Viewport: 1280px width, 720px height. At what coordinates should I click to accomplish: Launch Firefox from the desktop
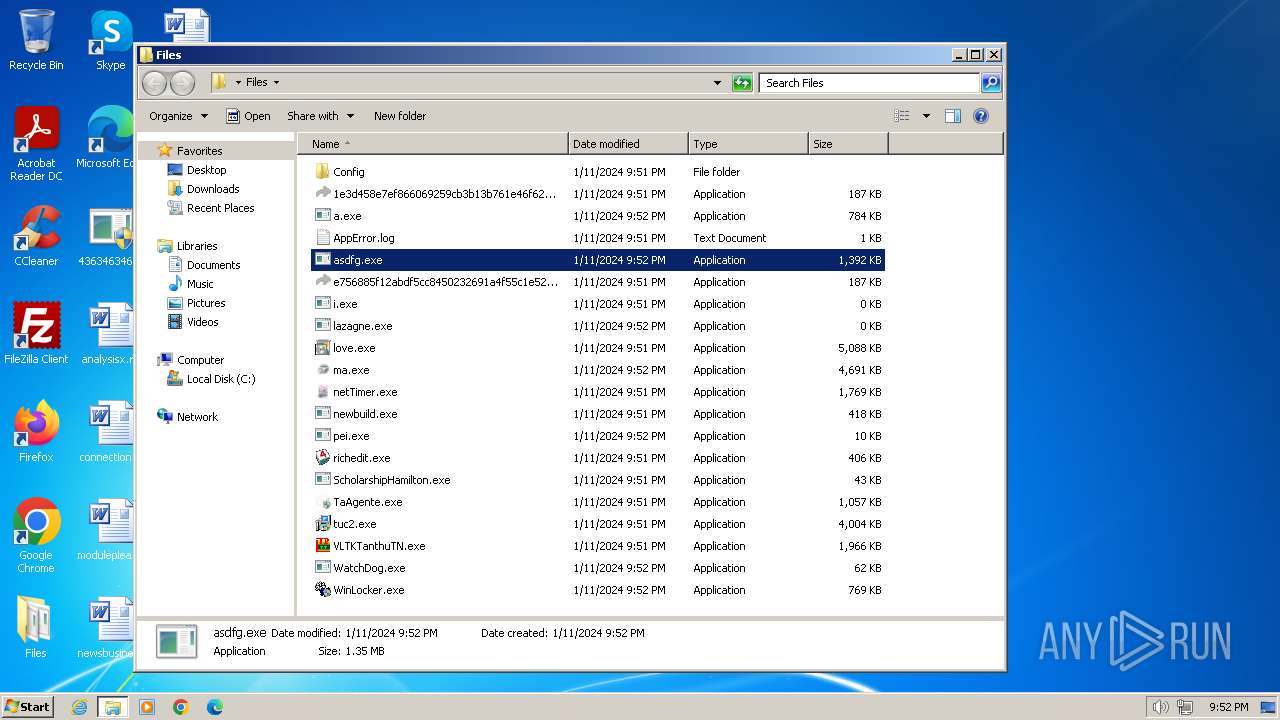coord(36,431)
